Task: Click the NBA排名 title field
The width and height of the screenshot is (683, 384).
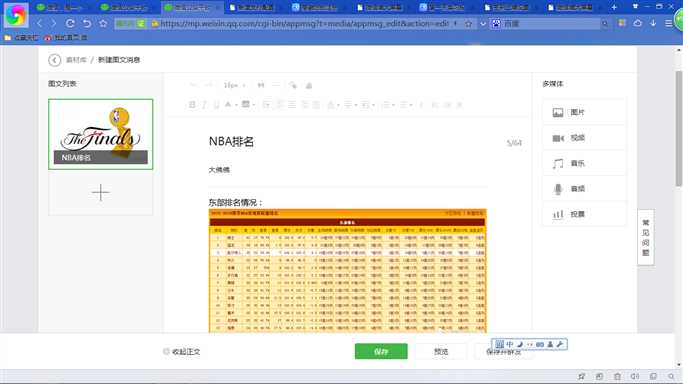Action: click(348, 141)
